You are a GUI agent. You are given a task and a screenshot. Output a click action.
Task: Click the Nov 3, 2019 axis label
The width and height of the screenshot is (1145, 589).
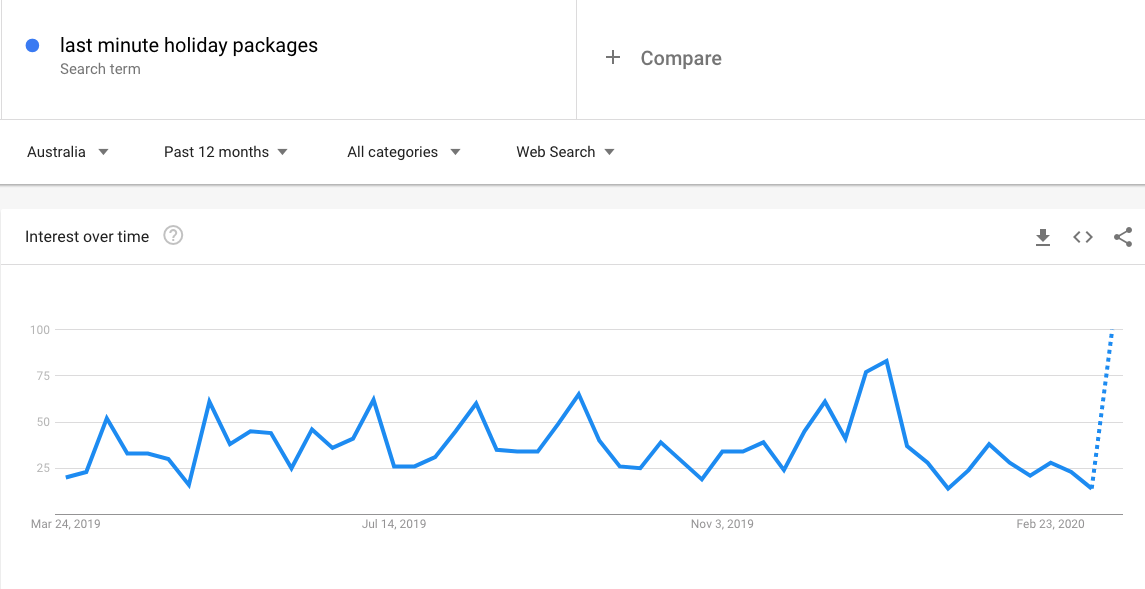[721, 524]
